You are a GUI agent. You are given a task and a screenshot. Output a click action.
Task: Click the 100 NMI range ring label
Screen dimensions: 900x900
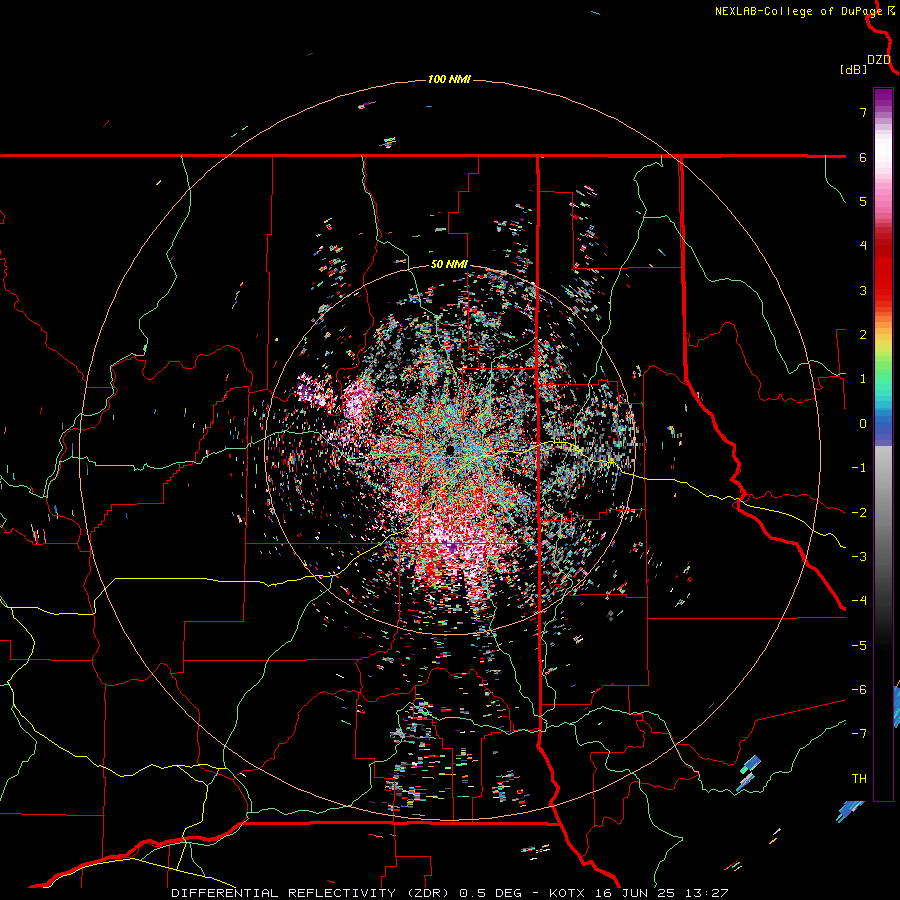pyautogui.click(x=449, y=79)
